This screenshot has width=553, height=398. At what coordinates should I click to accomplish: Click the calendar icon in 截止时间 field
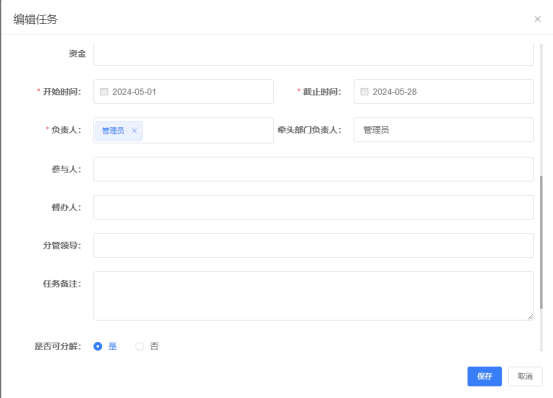point(364,92)
